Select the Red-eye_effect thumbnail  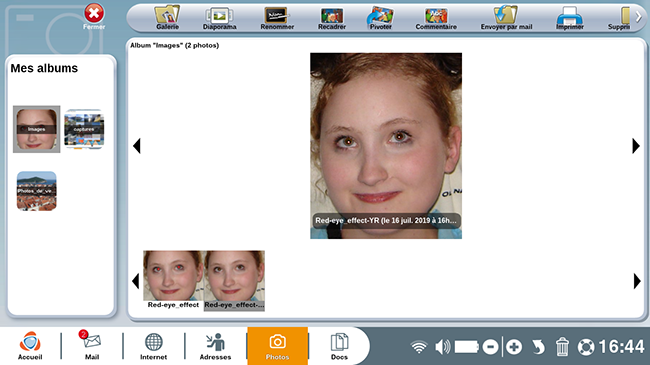point(173,280)
